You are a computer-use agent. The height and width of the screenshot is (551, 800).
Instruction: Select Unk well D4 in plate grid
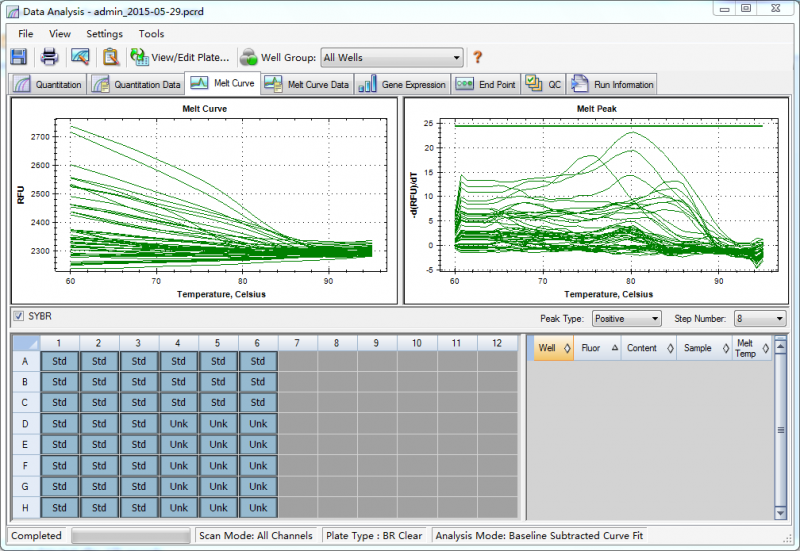(x=179, y=423)
